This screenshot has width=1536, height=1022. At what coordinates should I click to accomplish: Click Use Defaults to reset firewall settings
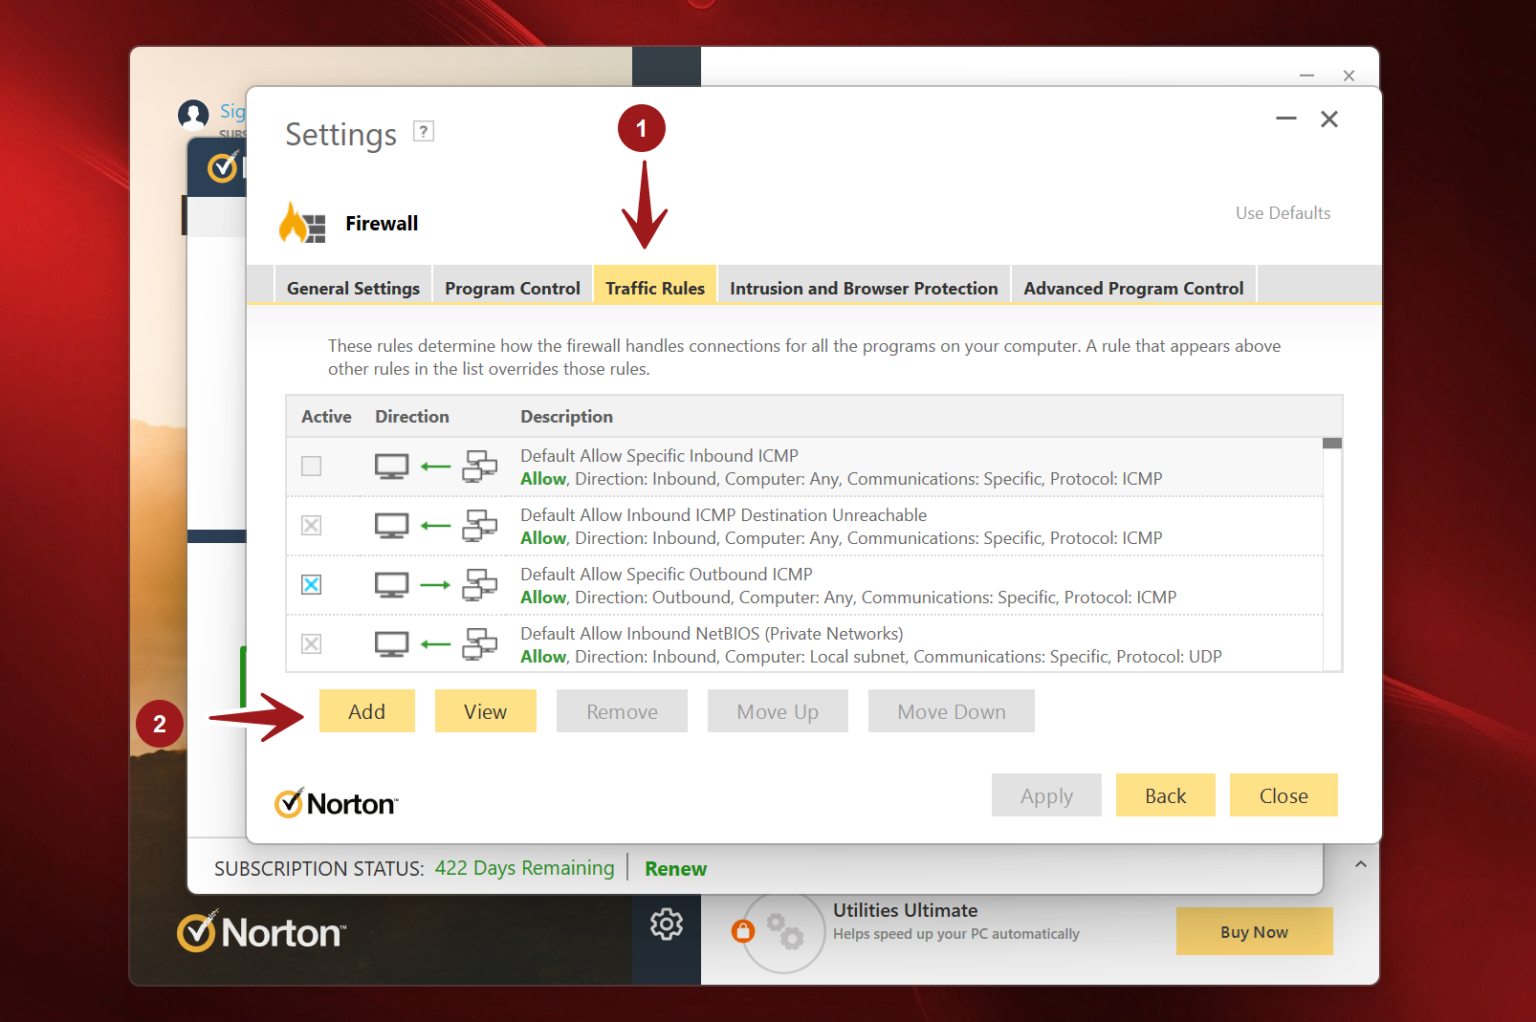(1282, 213)
